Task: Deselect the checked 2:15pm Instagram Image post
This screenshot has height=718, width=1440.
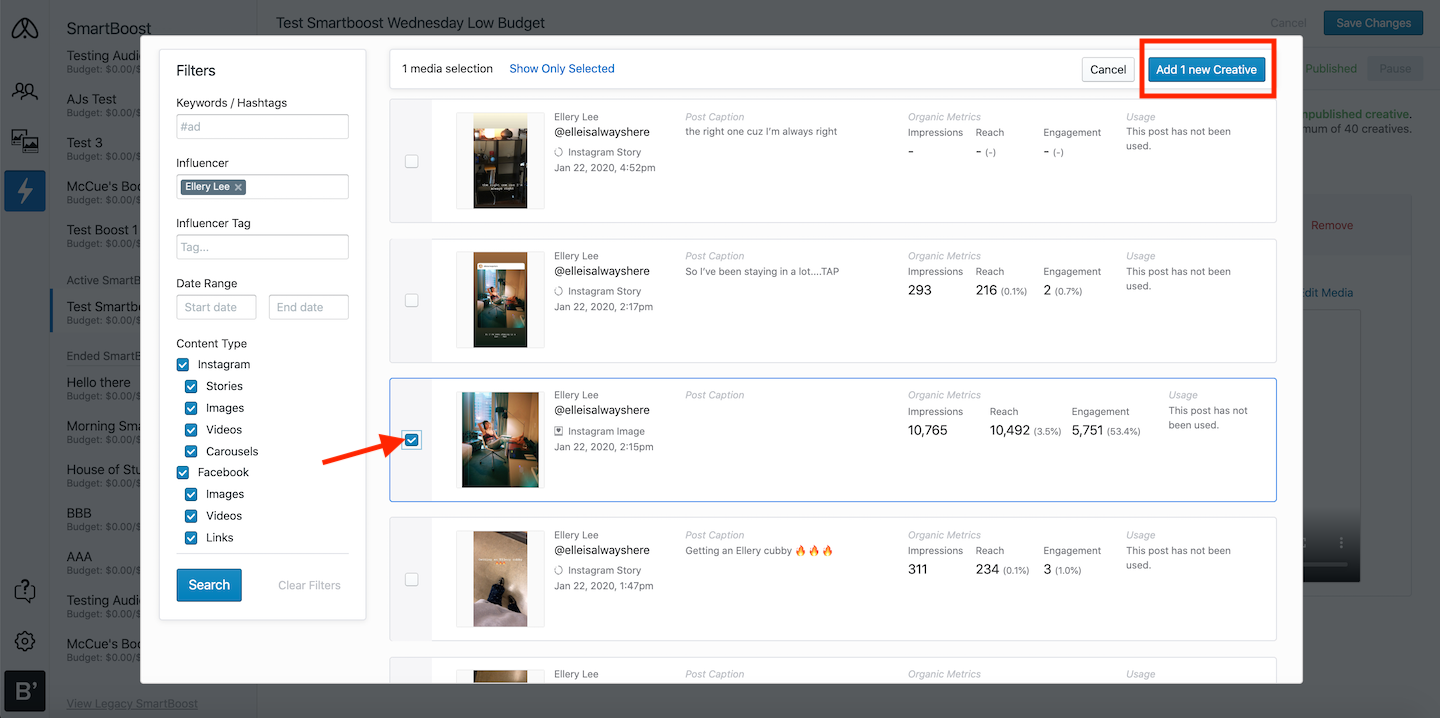Action: [x=411, y=440]
